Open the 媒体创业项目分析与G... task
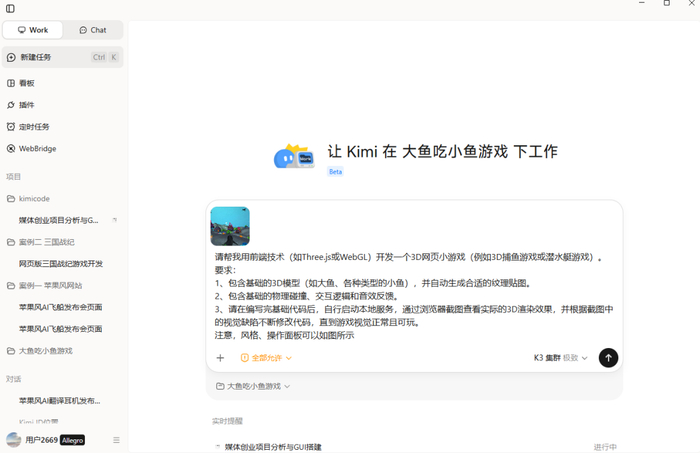 click(58, 220)
